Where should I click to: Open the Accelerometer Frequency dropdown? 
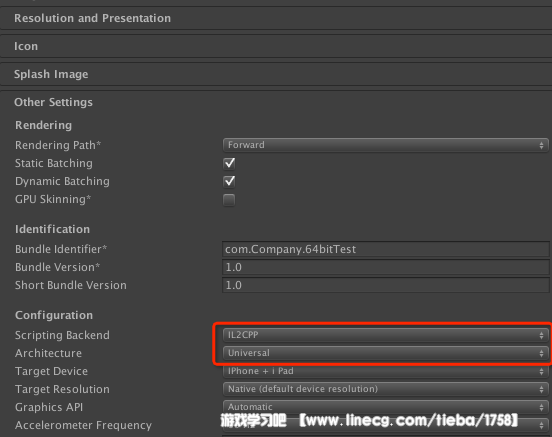[x=385, y=425]
